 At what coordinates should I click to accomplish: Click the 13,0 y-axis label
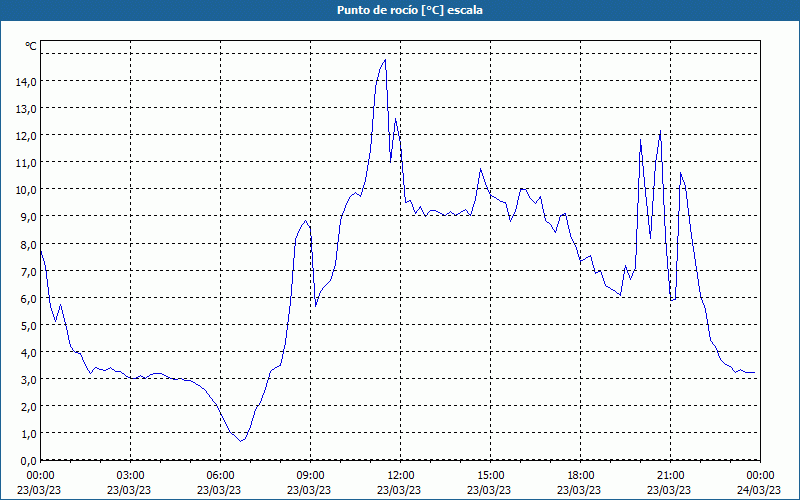[x=26, y=108]
